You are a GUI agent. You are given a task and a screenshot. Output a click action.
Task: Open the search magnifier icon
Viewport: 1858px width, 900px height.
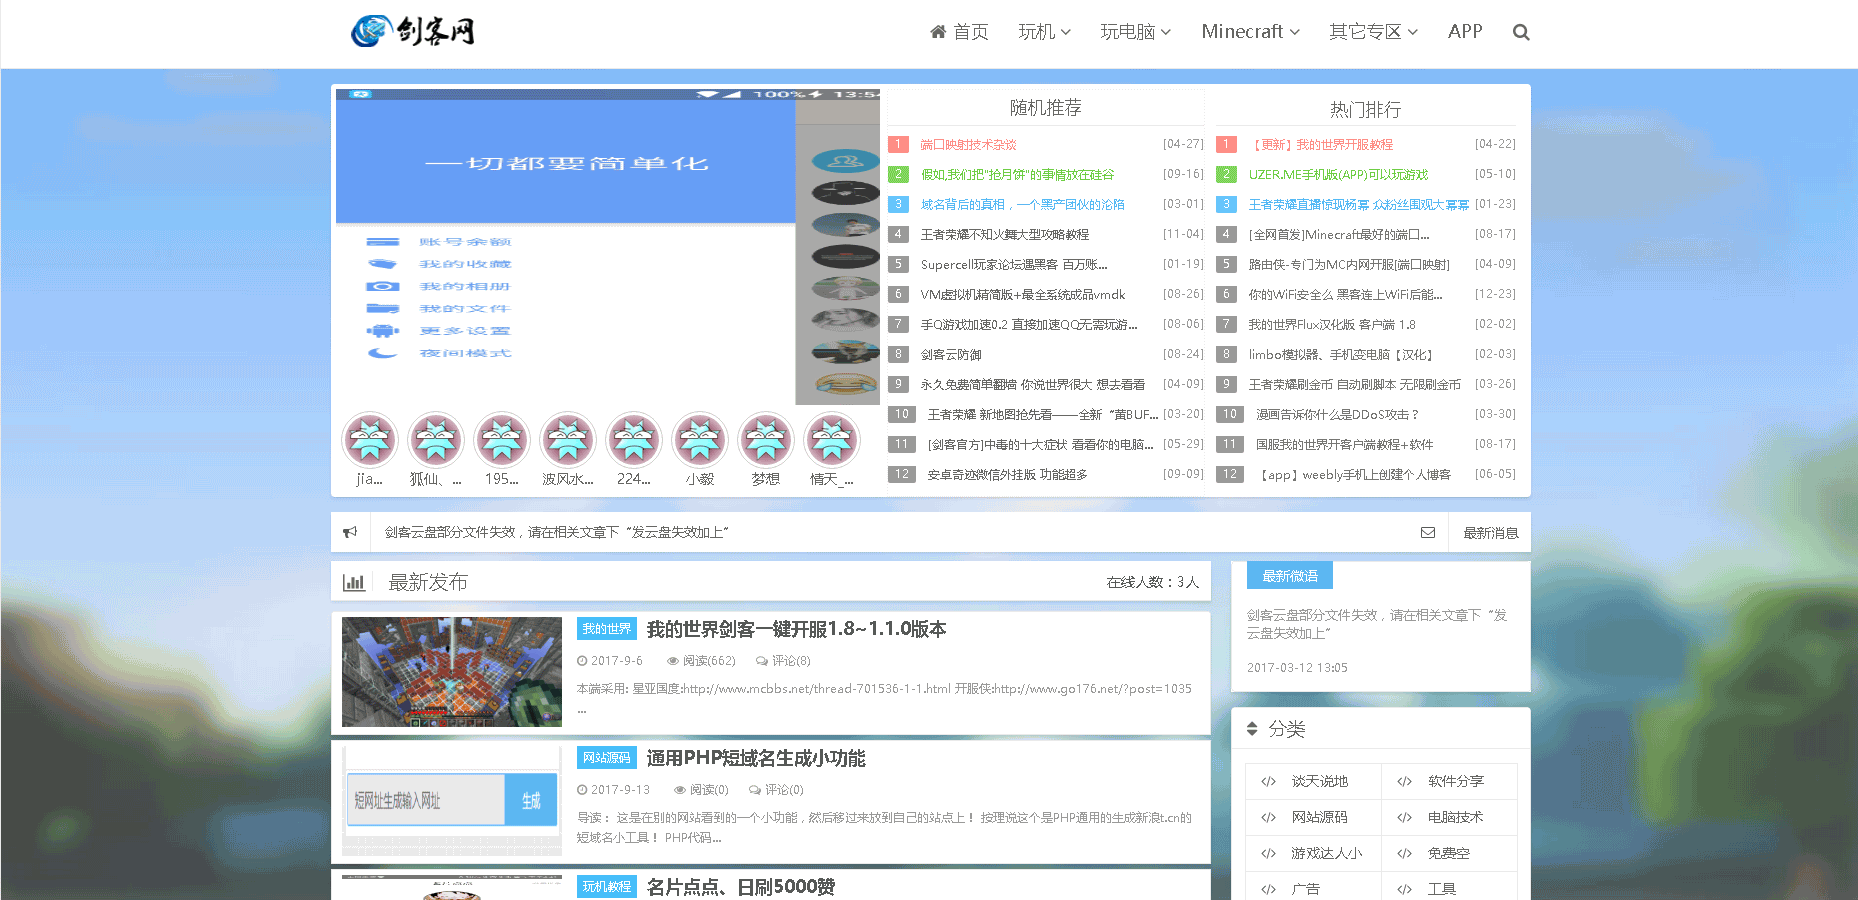click(x=1521, y=32)
